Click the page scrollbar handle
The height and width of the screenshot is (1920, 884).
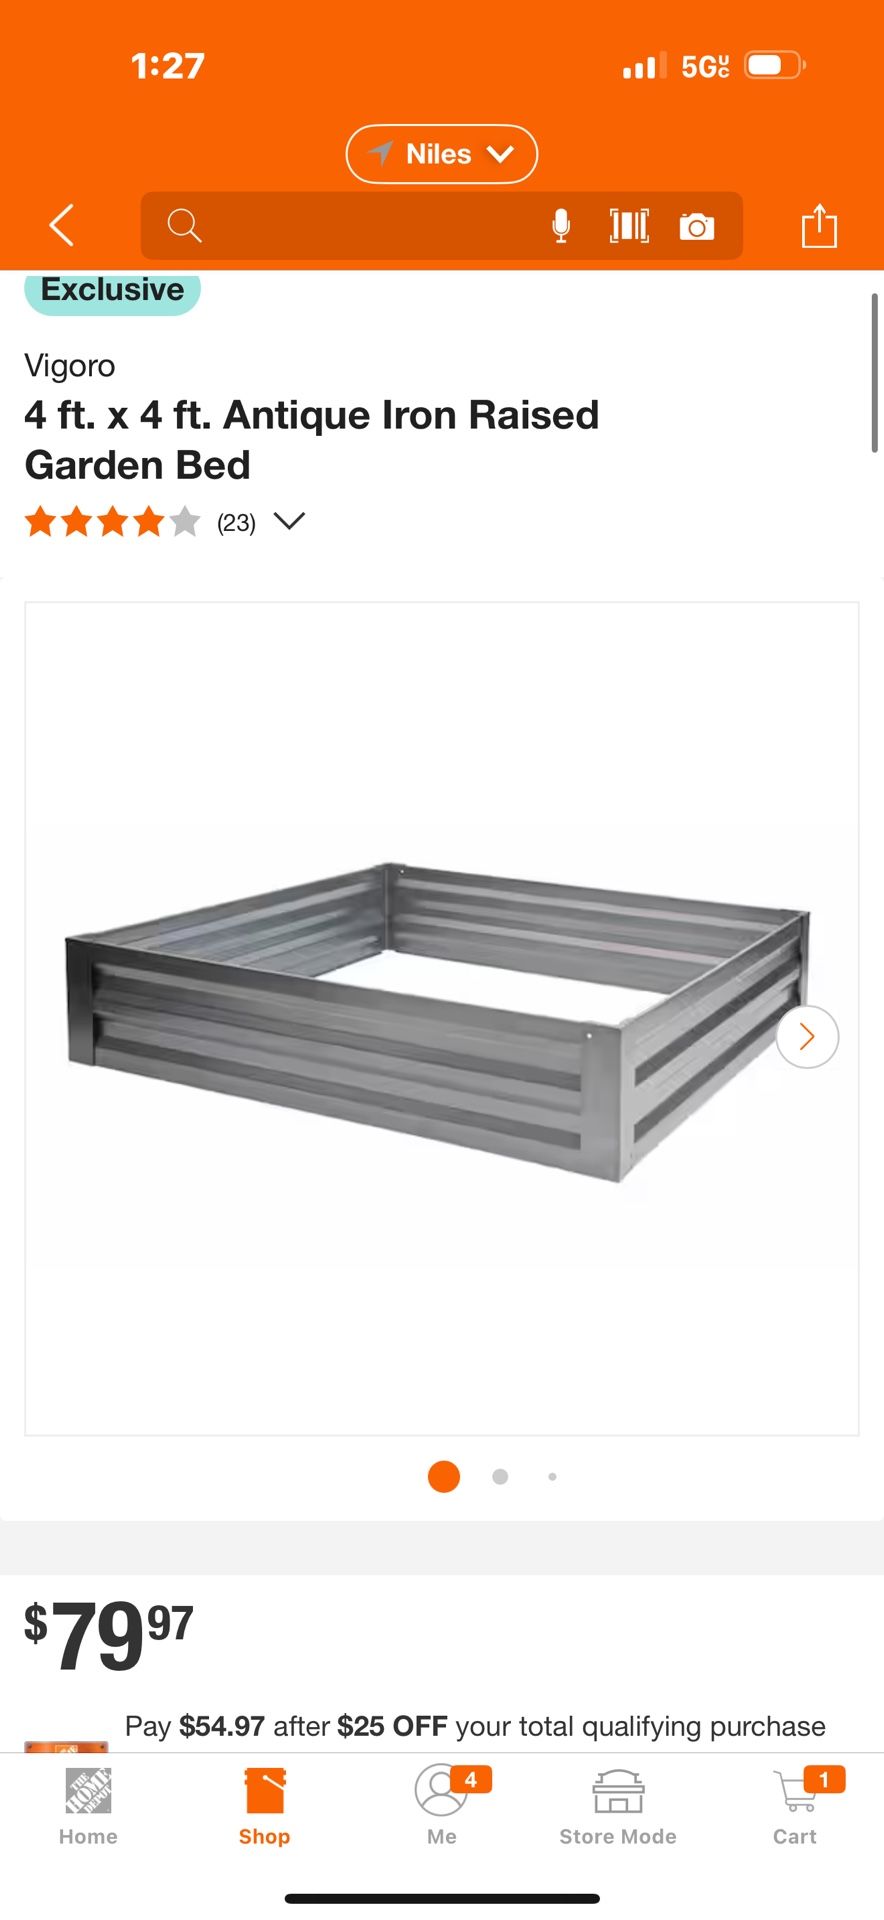point(875,373)
